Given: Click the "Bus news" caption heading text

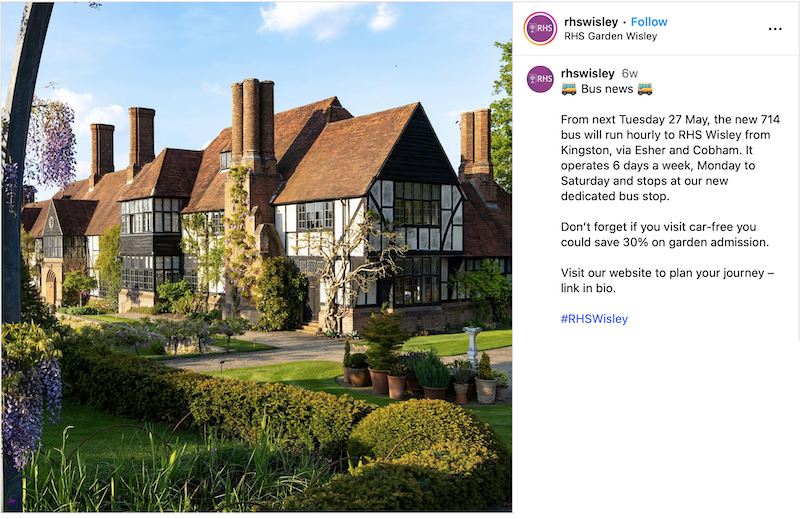Looking at the screenshot, I should [x=607, y=90].
